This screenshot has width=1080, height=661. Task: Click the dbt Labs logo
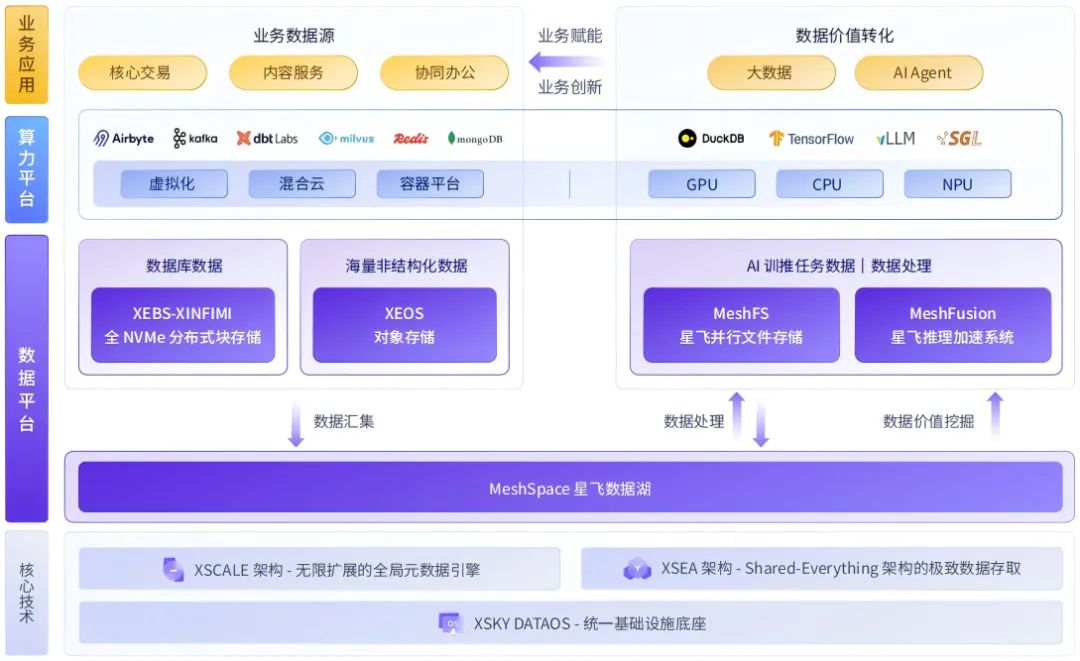[267, 138]
